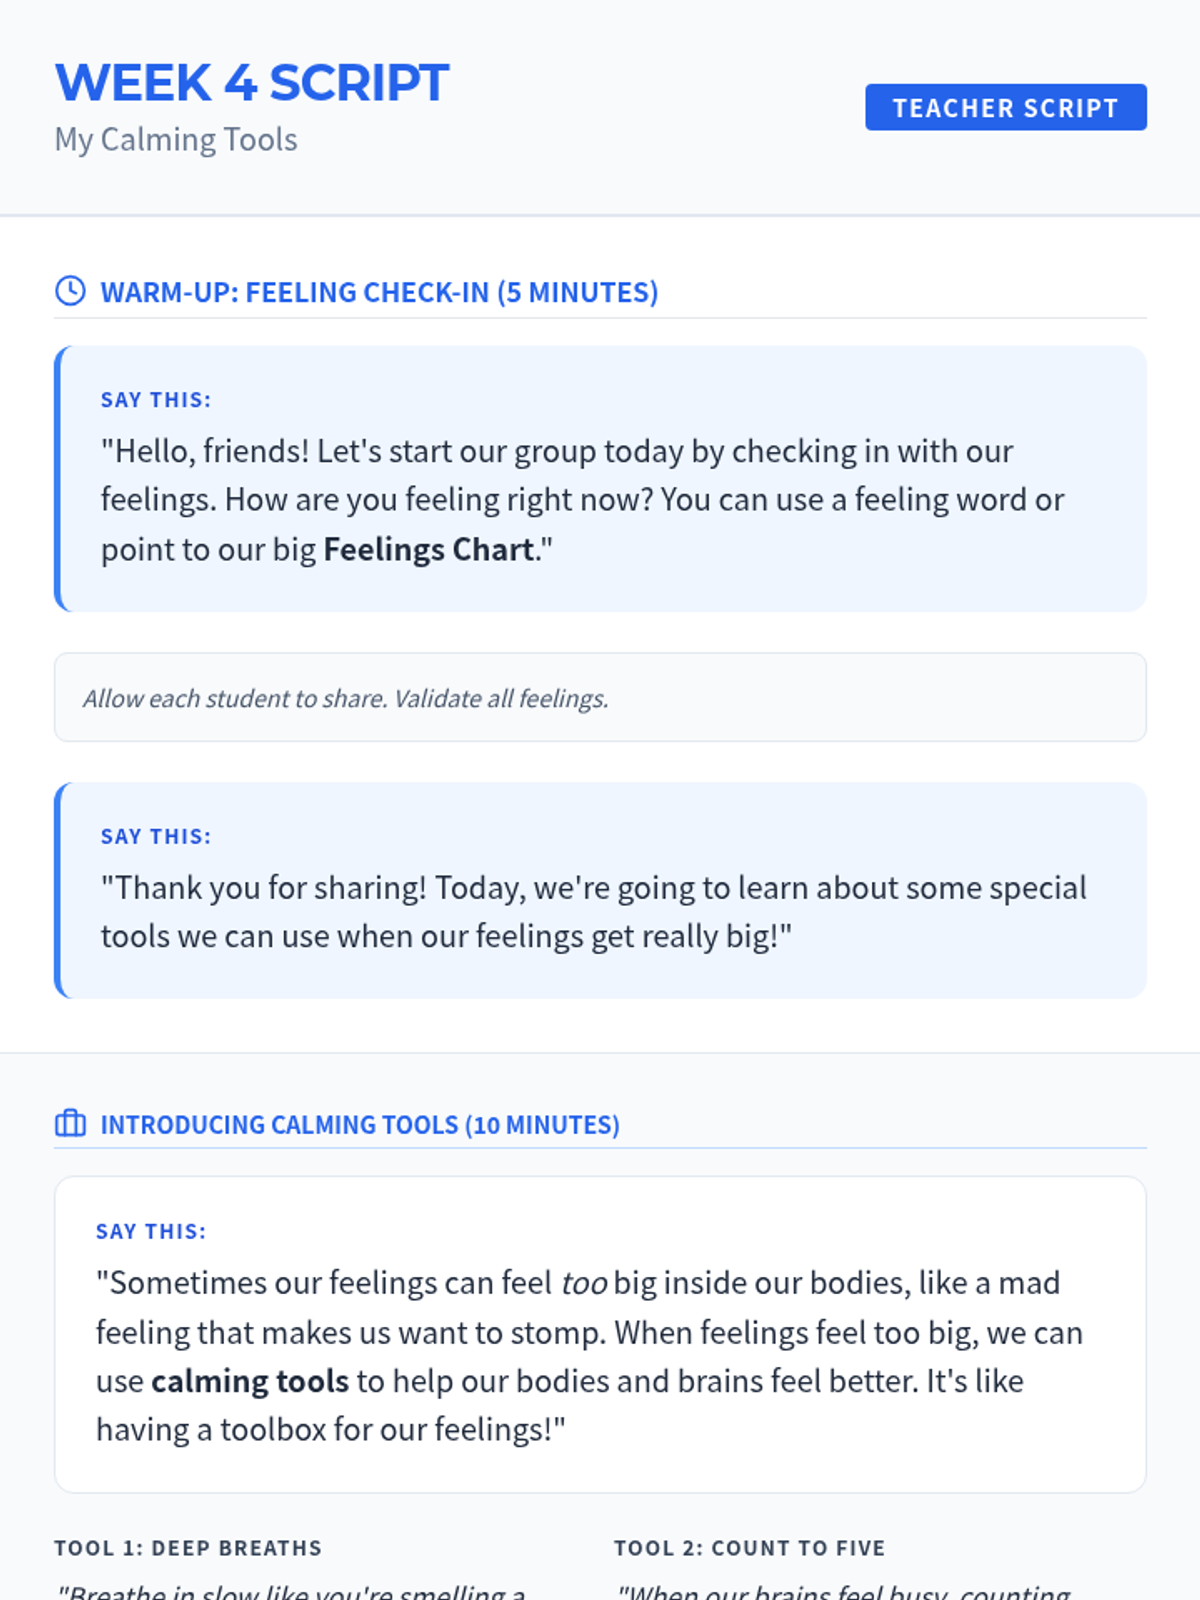Click the first Say This label

click(x=156, y=400)
